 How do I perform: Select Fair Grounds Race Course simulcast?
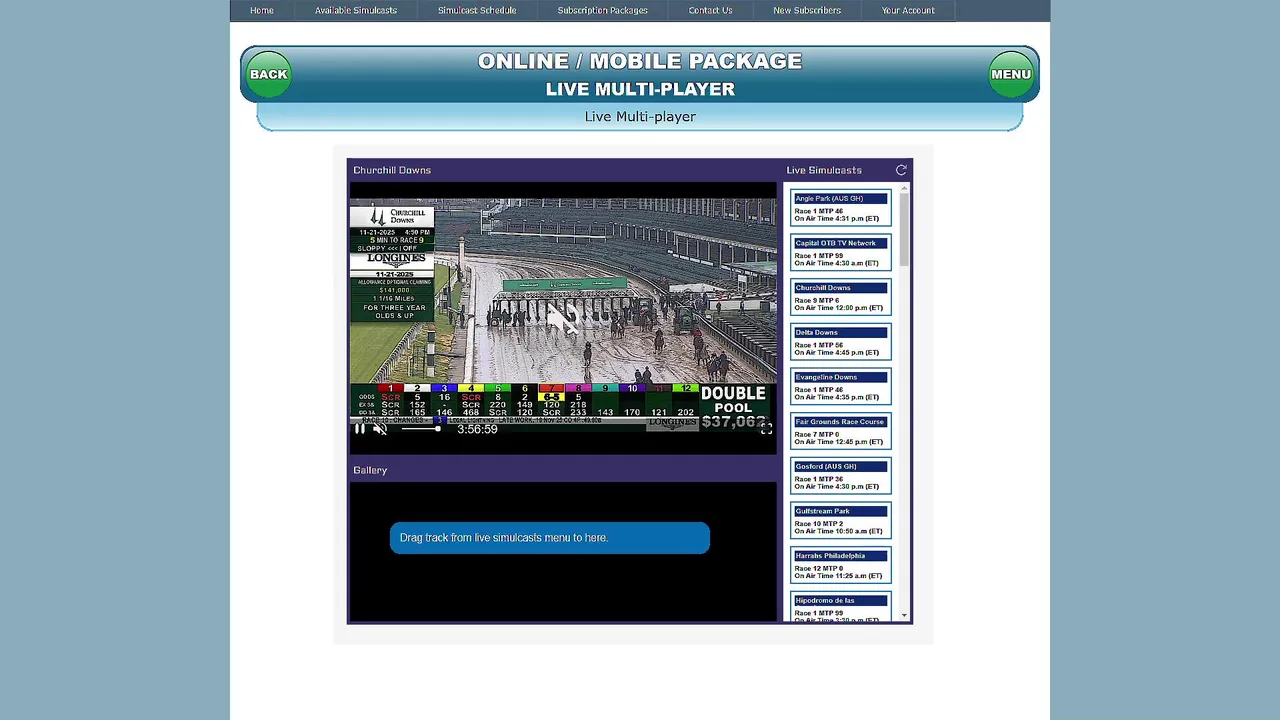tap(841, 431)
